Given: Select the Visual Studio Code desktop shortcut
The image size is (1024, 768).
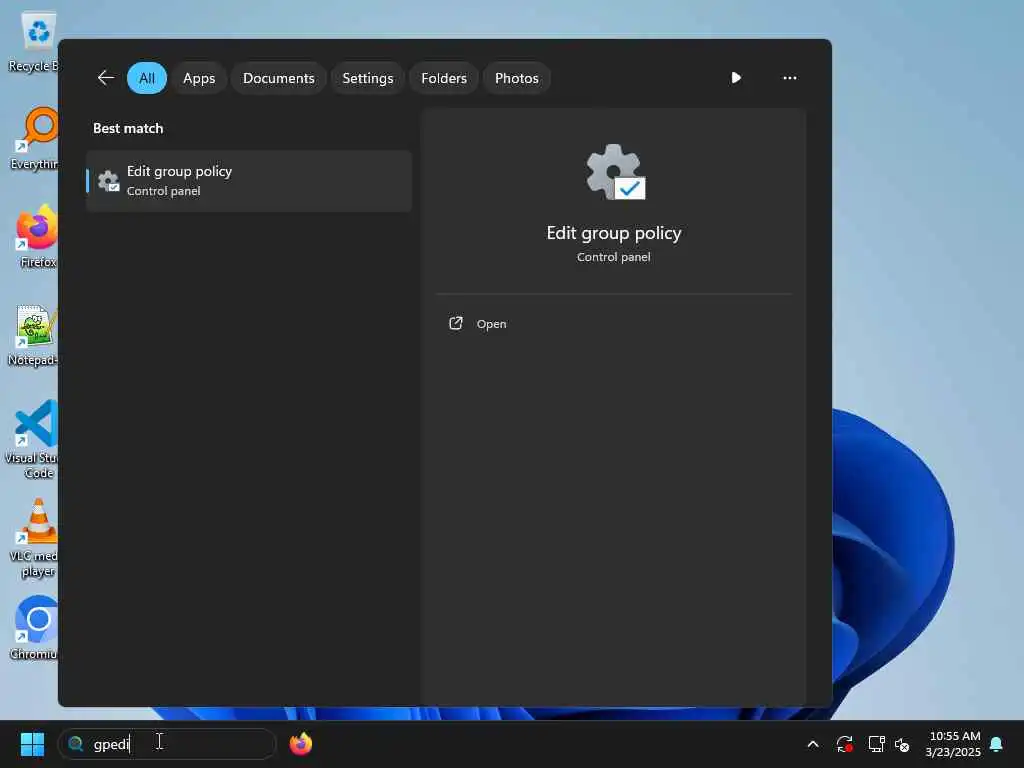Looking at the screenshot, I should click(31, 440).
